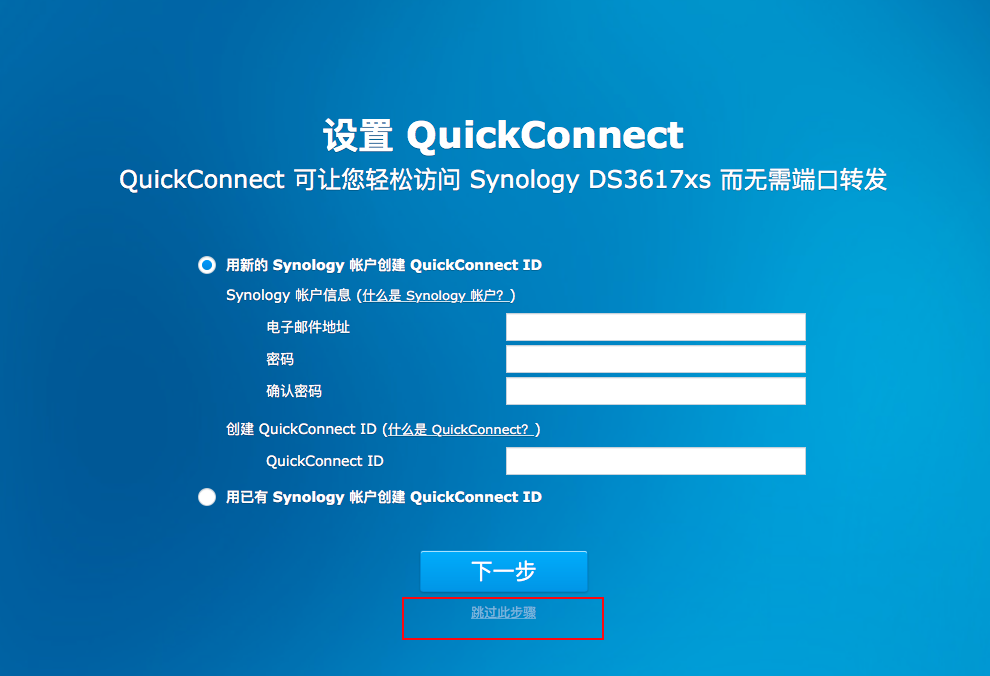Select the 用新的 Synology 帐户 radio circle
The height and width of the screenshot is (676, 990).
[207, 265]
